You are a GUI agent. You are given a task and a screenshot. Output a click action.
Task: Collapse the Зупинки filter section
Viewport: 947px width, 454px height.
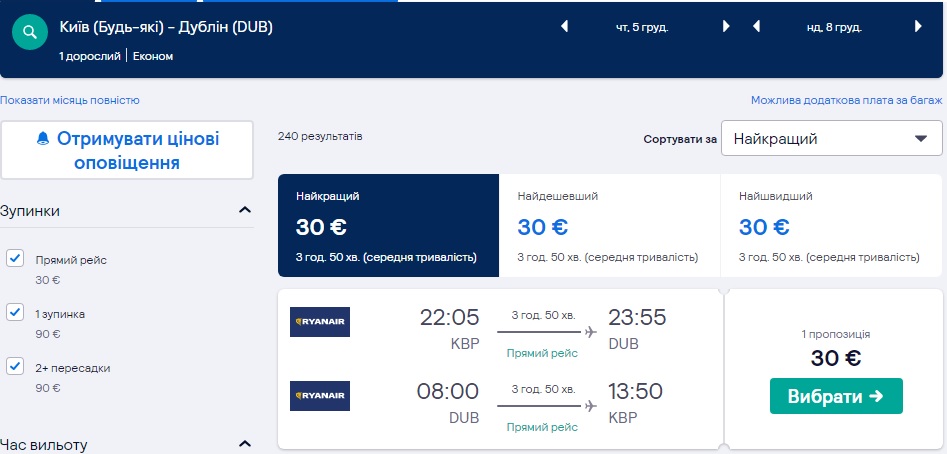point(244,210)
